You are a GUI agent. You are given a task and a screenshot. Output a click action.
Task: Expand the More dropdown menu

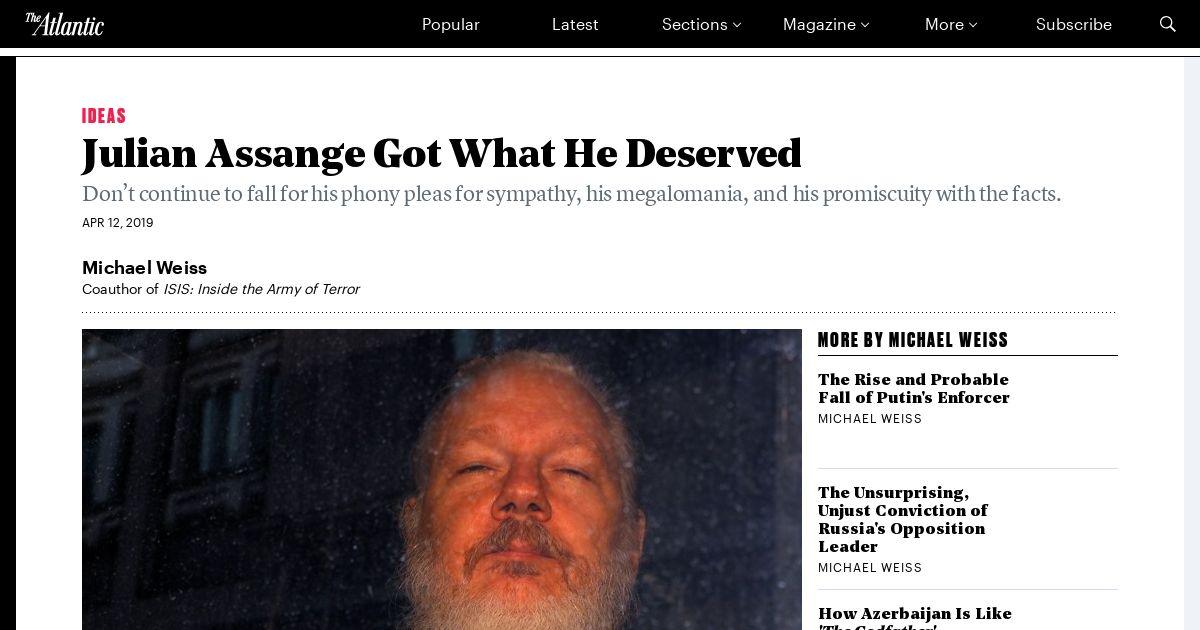point(951,24)
